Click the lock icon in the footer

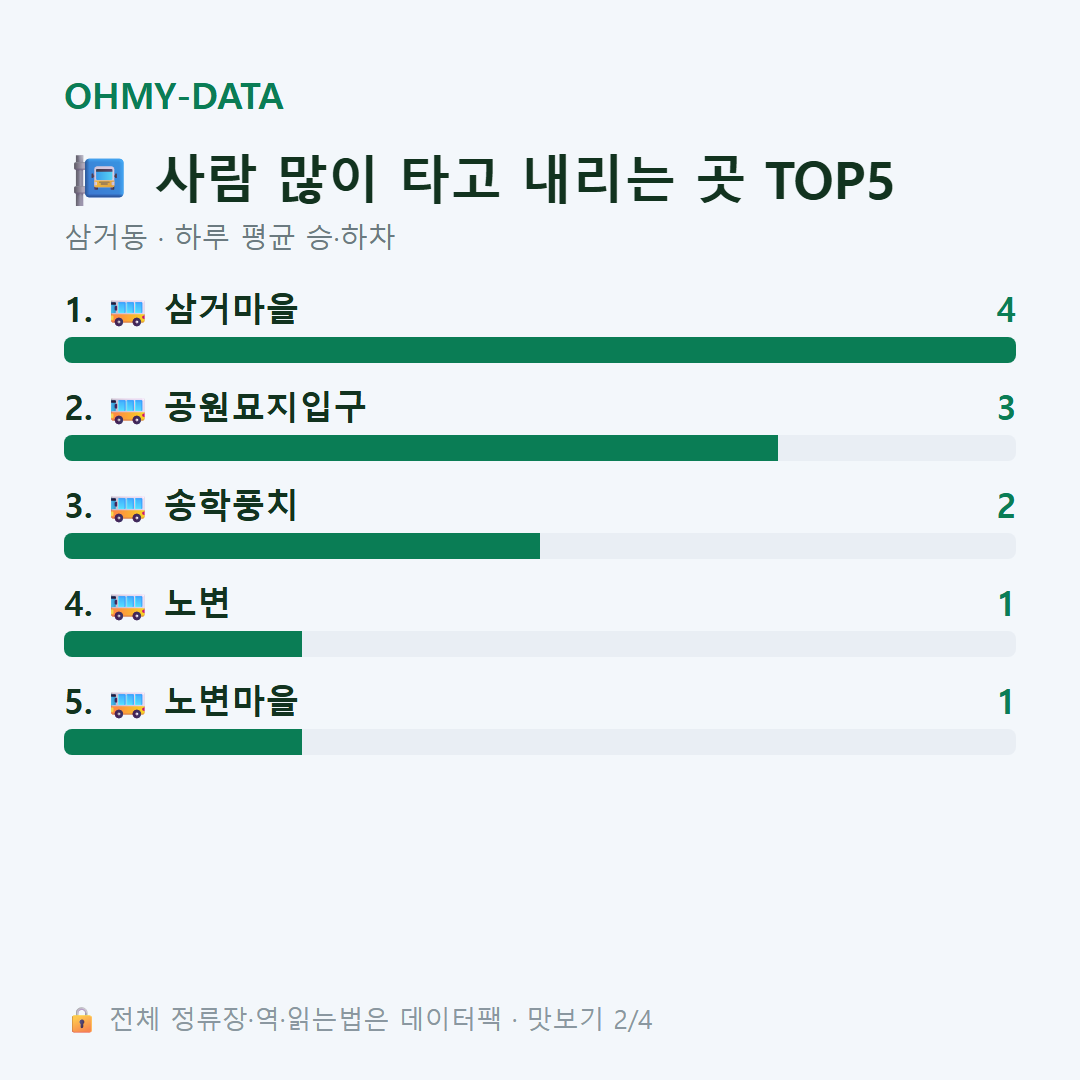click(x=81, y=1019)
